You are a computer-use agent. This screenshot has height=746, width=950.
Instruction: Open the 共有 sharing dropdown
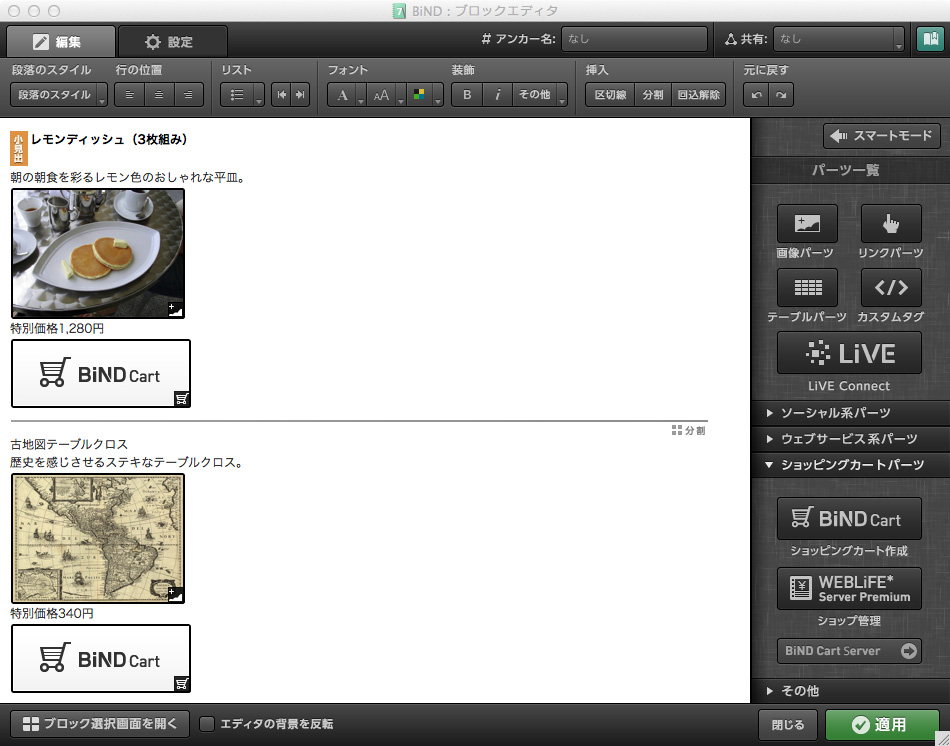(839, 39)
